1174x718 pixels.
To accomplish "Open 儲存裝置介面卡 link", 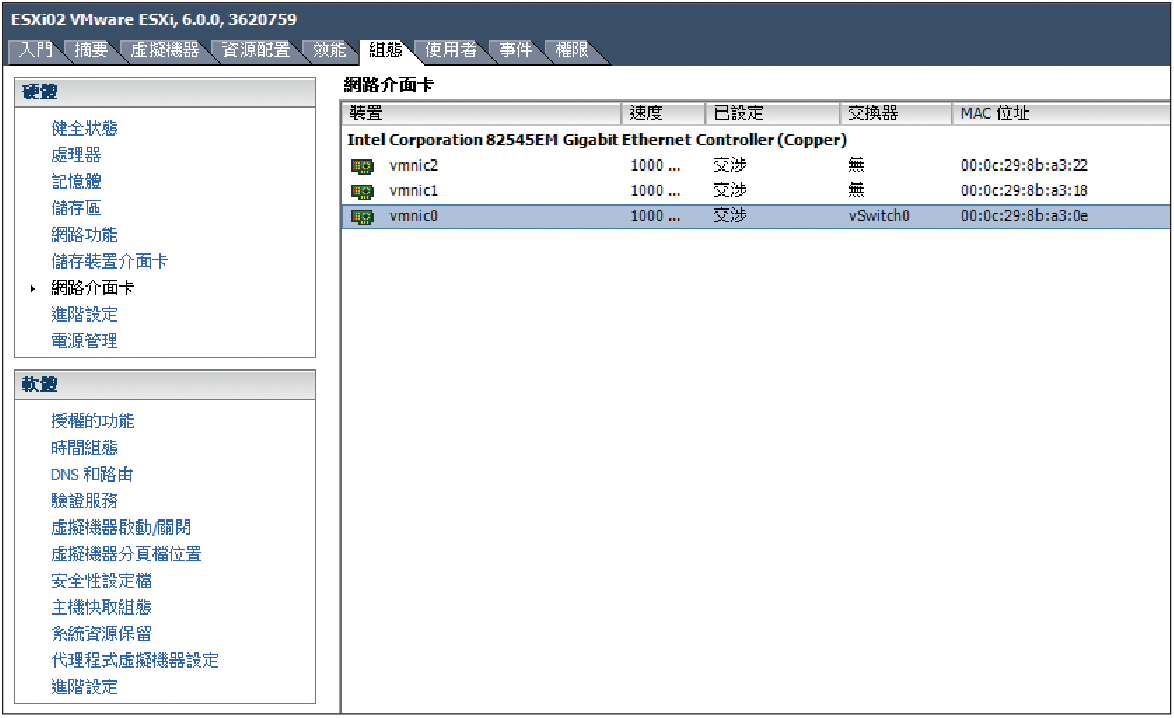I will [109, 261].
